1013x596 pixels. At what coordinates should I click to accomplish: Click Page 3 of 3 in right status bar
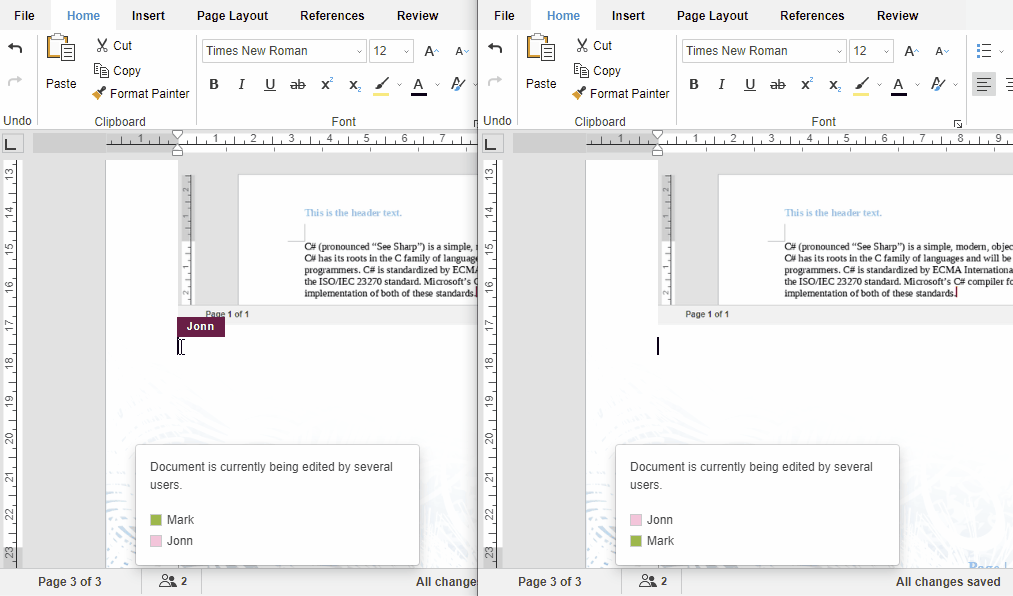tap(549, 581)
